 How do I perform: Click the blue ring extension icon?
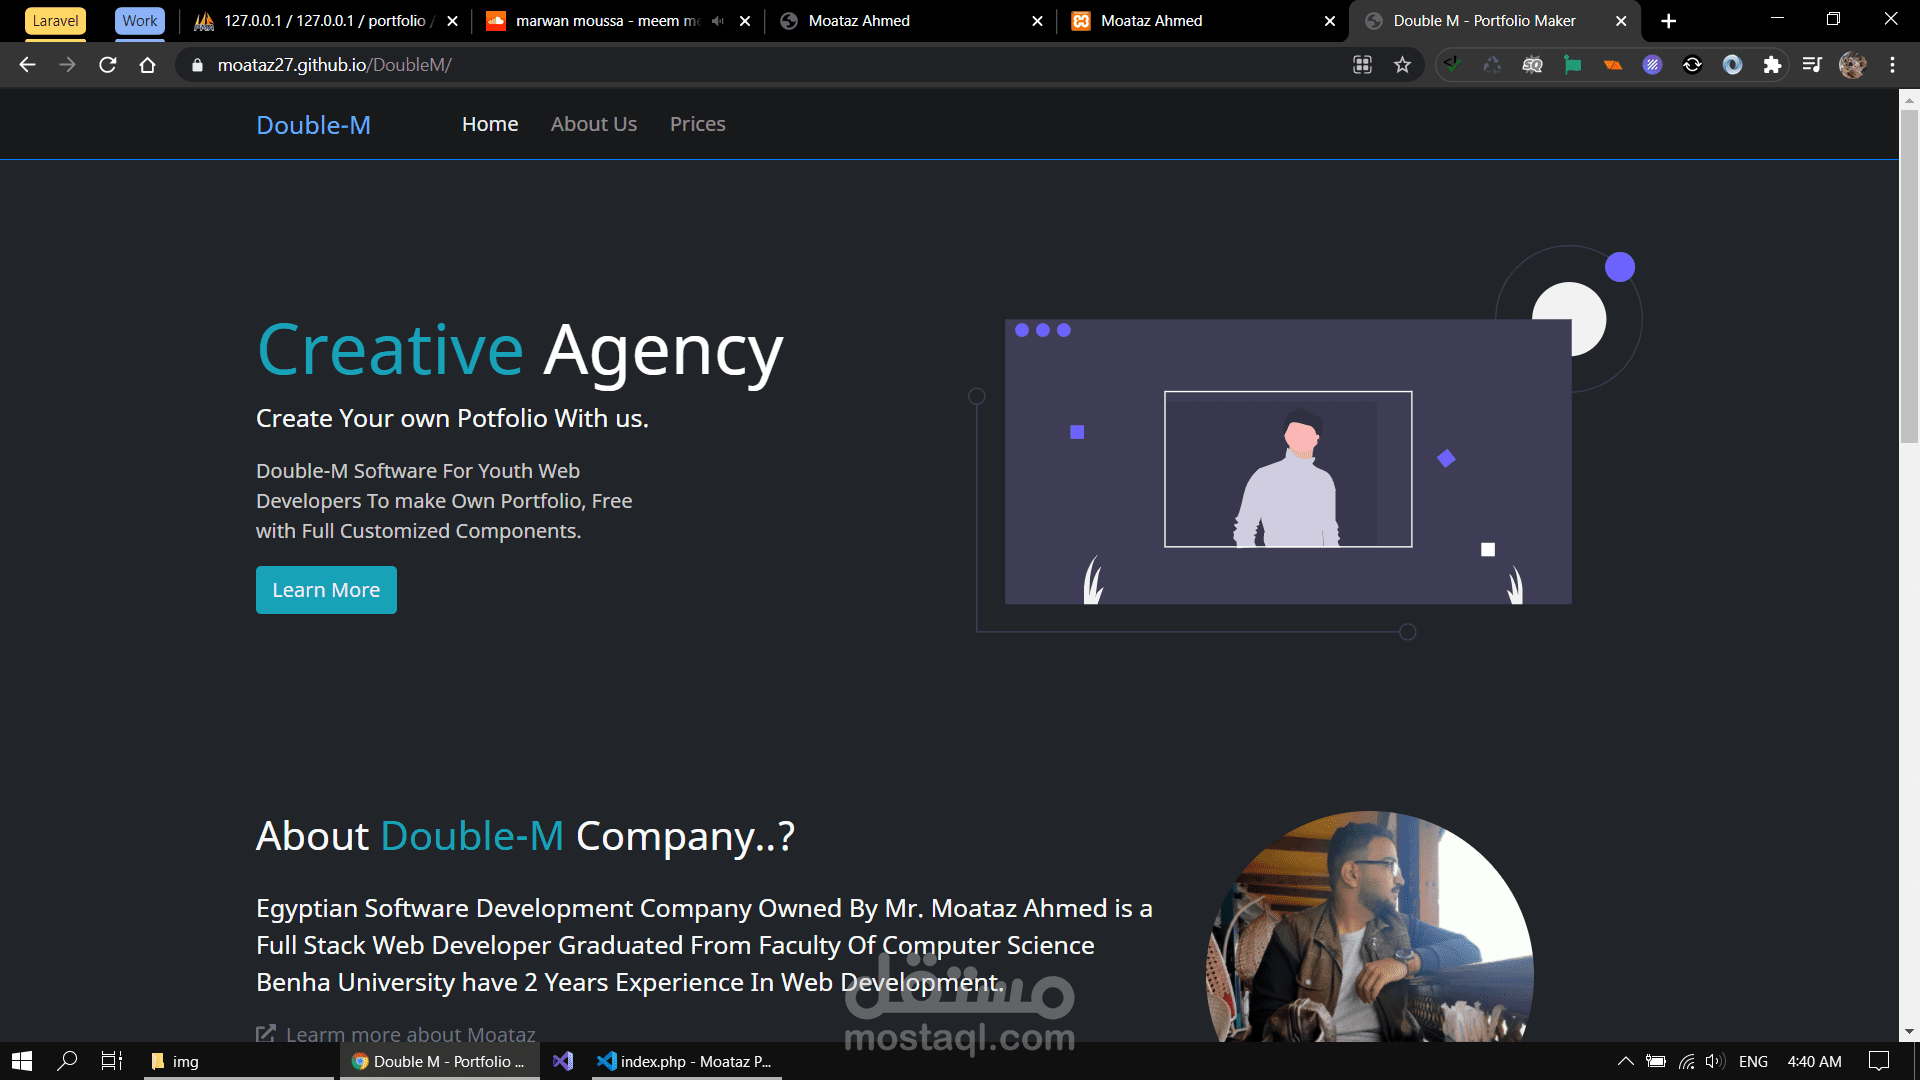pyautogui.click(x=1732, y=65)
